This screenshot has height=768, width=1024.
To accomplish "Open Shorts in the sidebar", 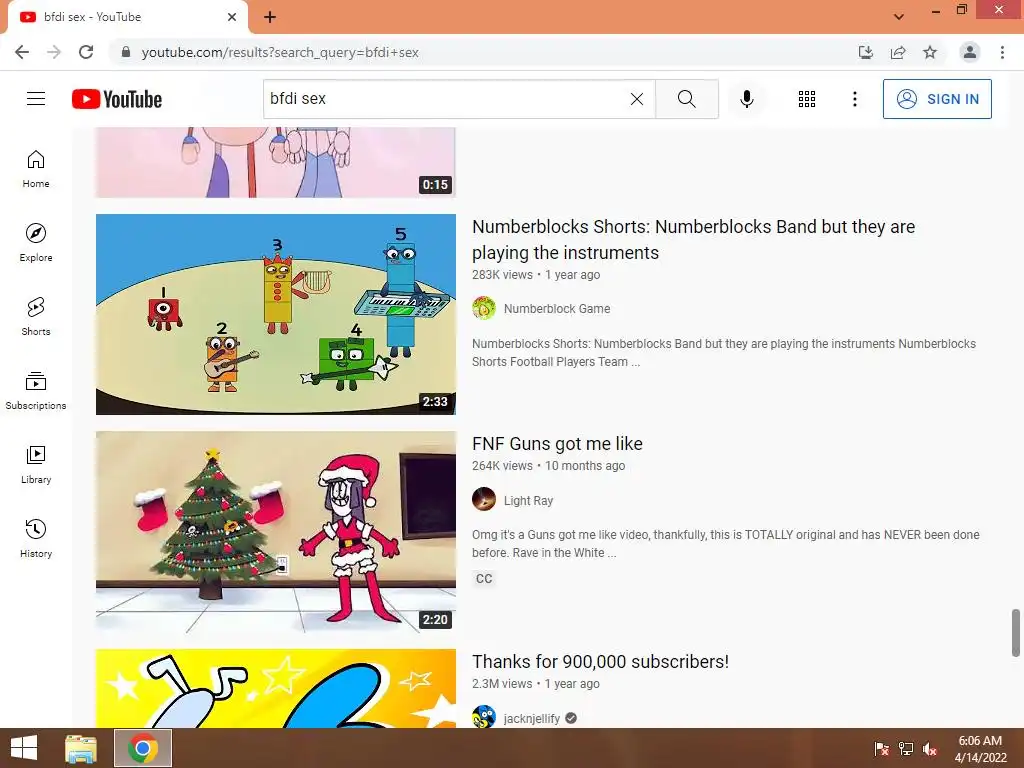I will point(36,316).
